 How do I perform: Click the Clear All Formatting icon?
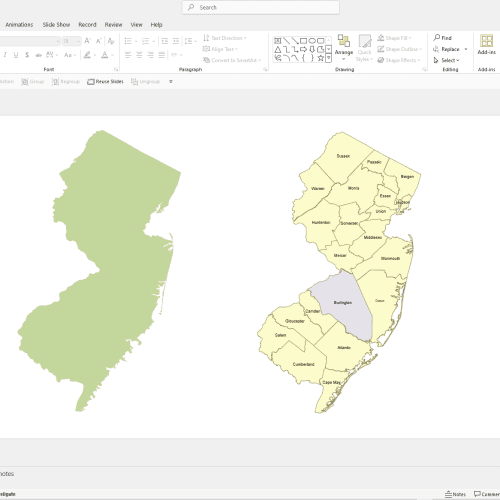point(111,41)
